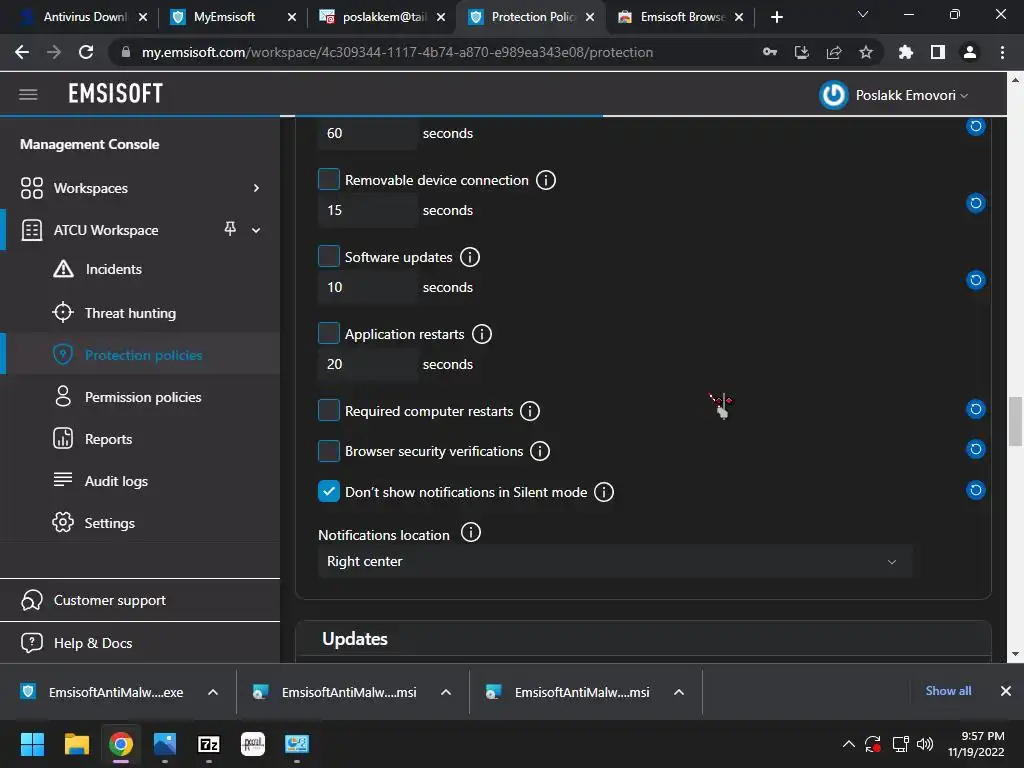Switch to the MyEmsisoft tab
Image resolution: width=1024 pixels, height=768 pixels.
[232, 17]
